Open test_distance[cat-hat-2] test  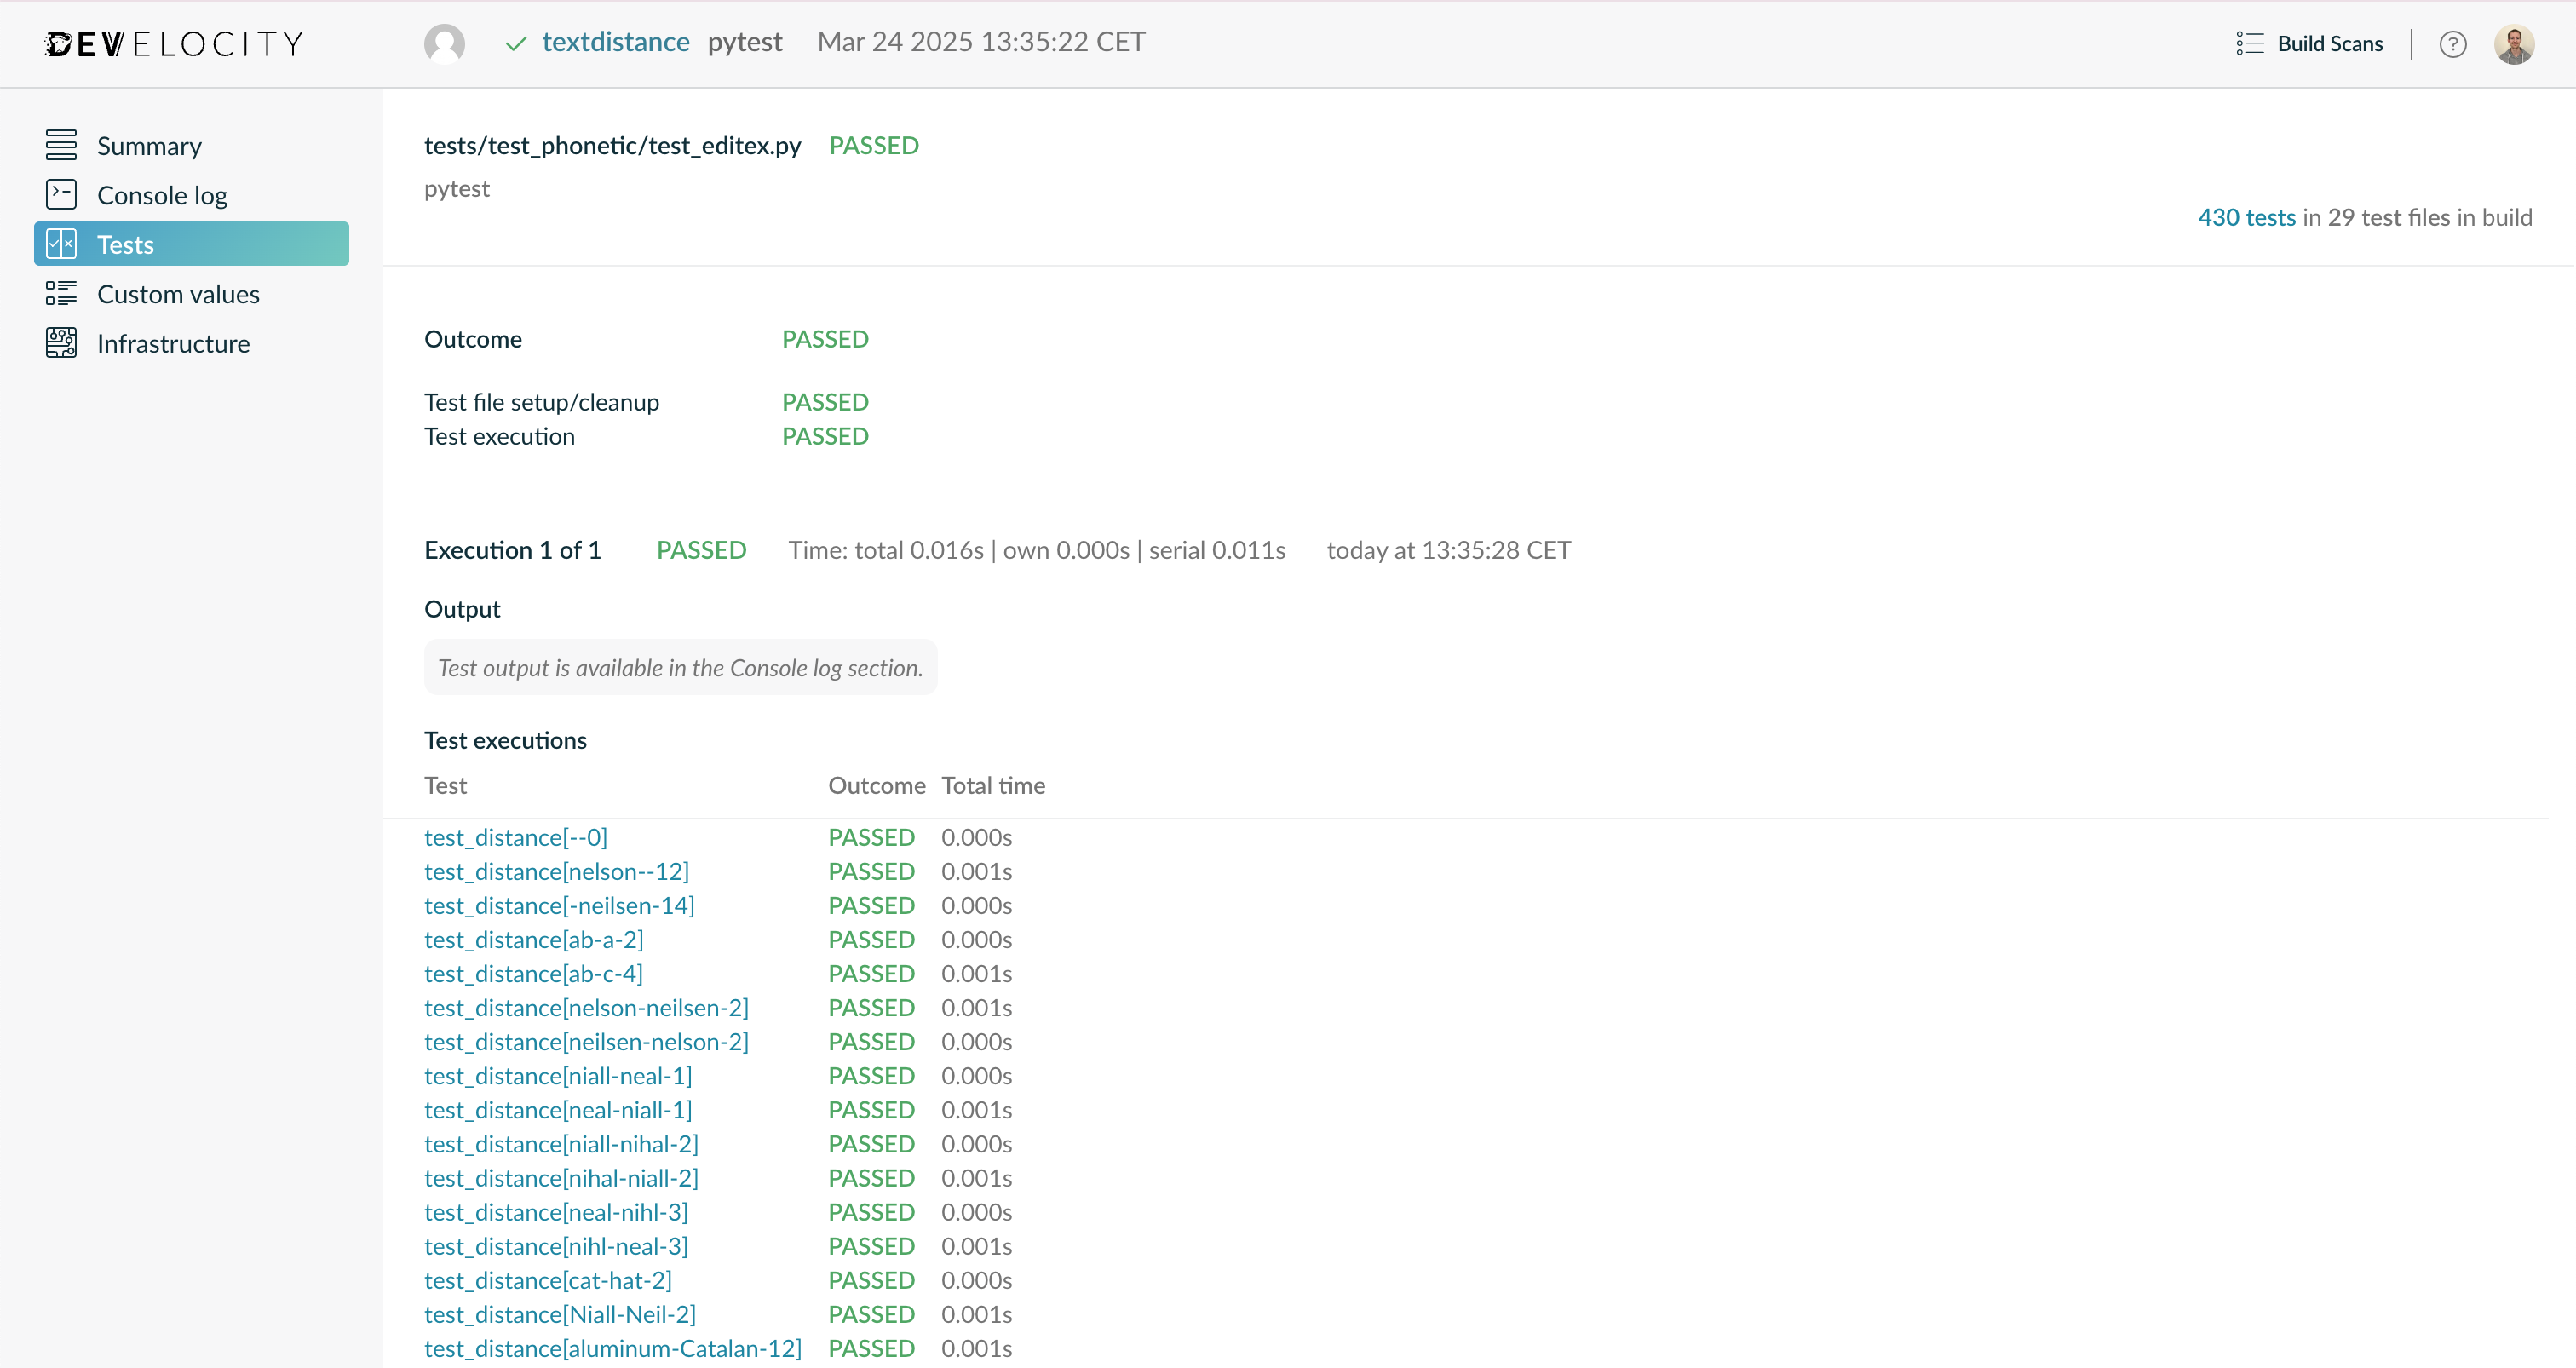pos(548,1280)
